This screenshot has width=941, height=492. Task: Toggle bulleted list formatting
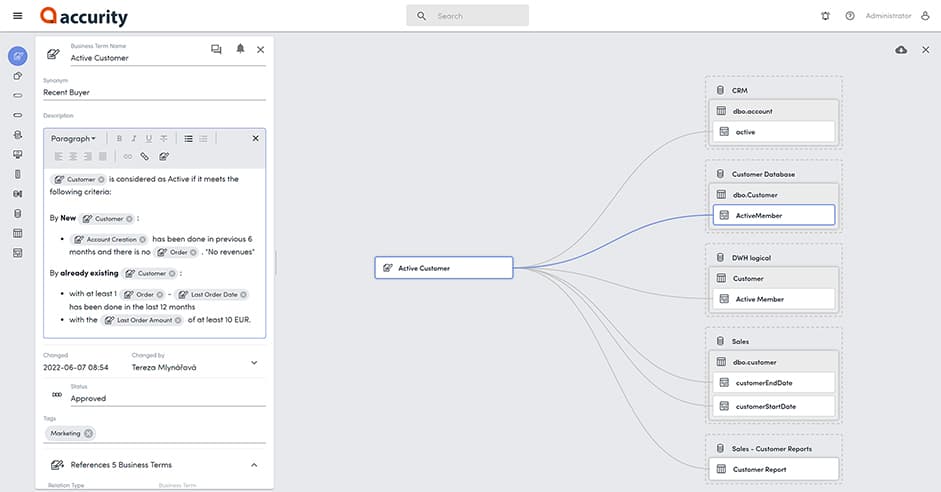[x=188, y=138]
